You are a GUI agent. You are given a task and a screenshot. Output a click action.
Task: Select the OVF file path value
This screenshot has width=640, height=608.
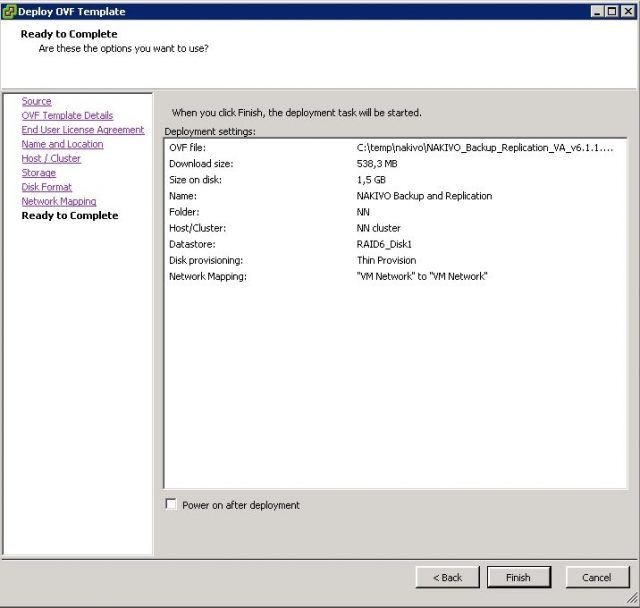[x=484, y=148]
